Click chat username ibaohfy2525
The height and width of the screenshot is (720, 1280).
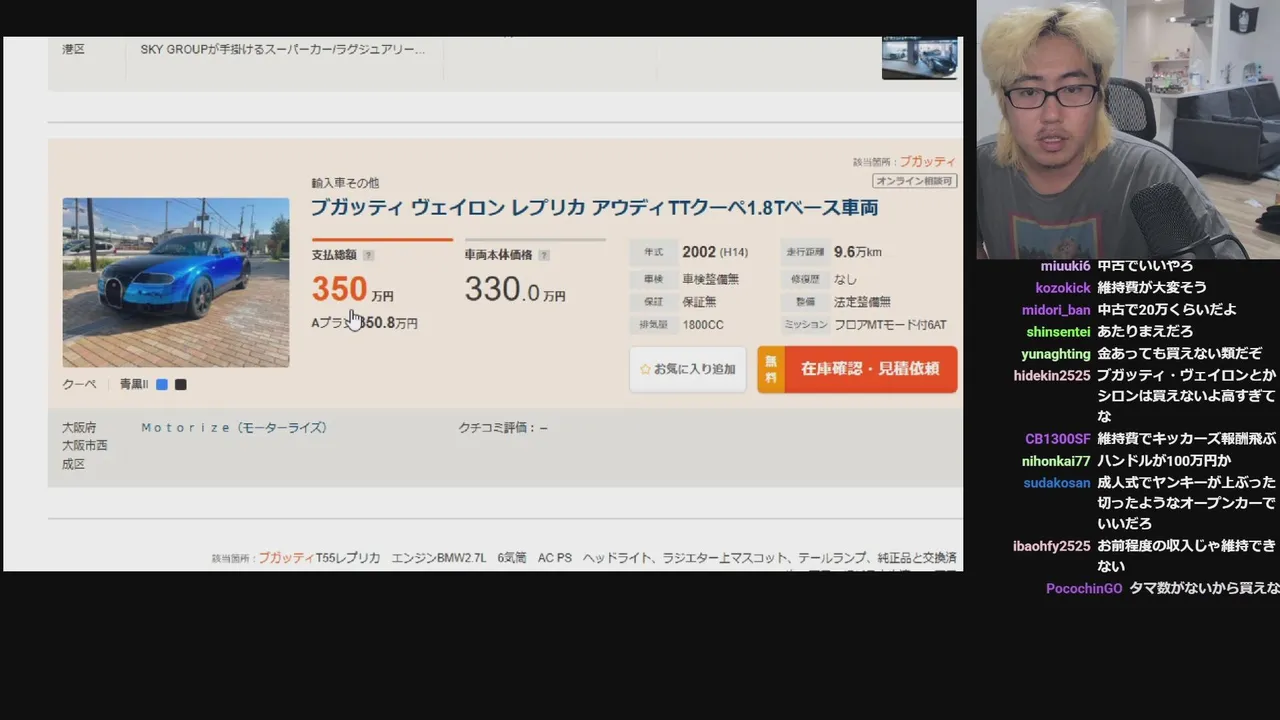pos(1052,546)
